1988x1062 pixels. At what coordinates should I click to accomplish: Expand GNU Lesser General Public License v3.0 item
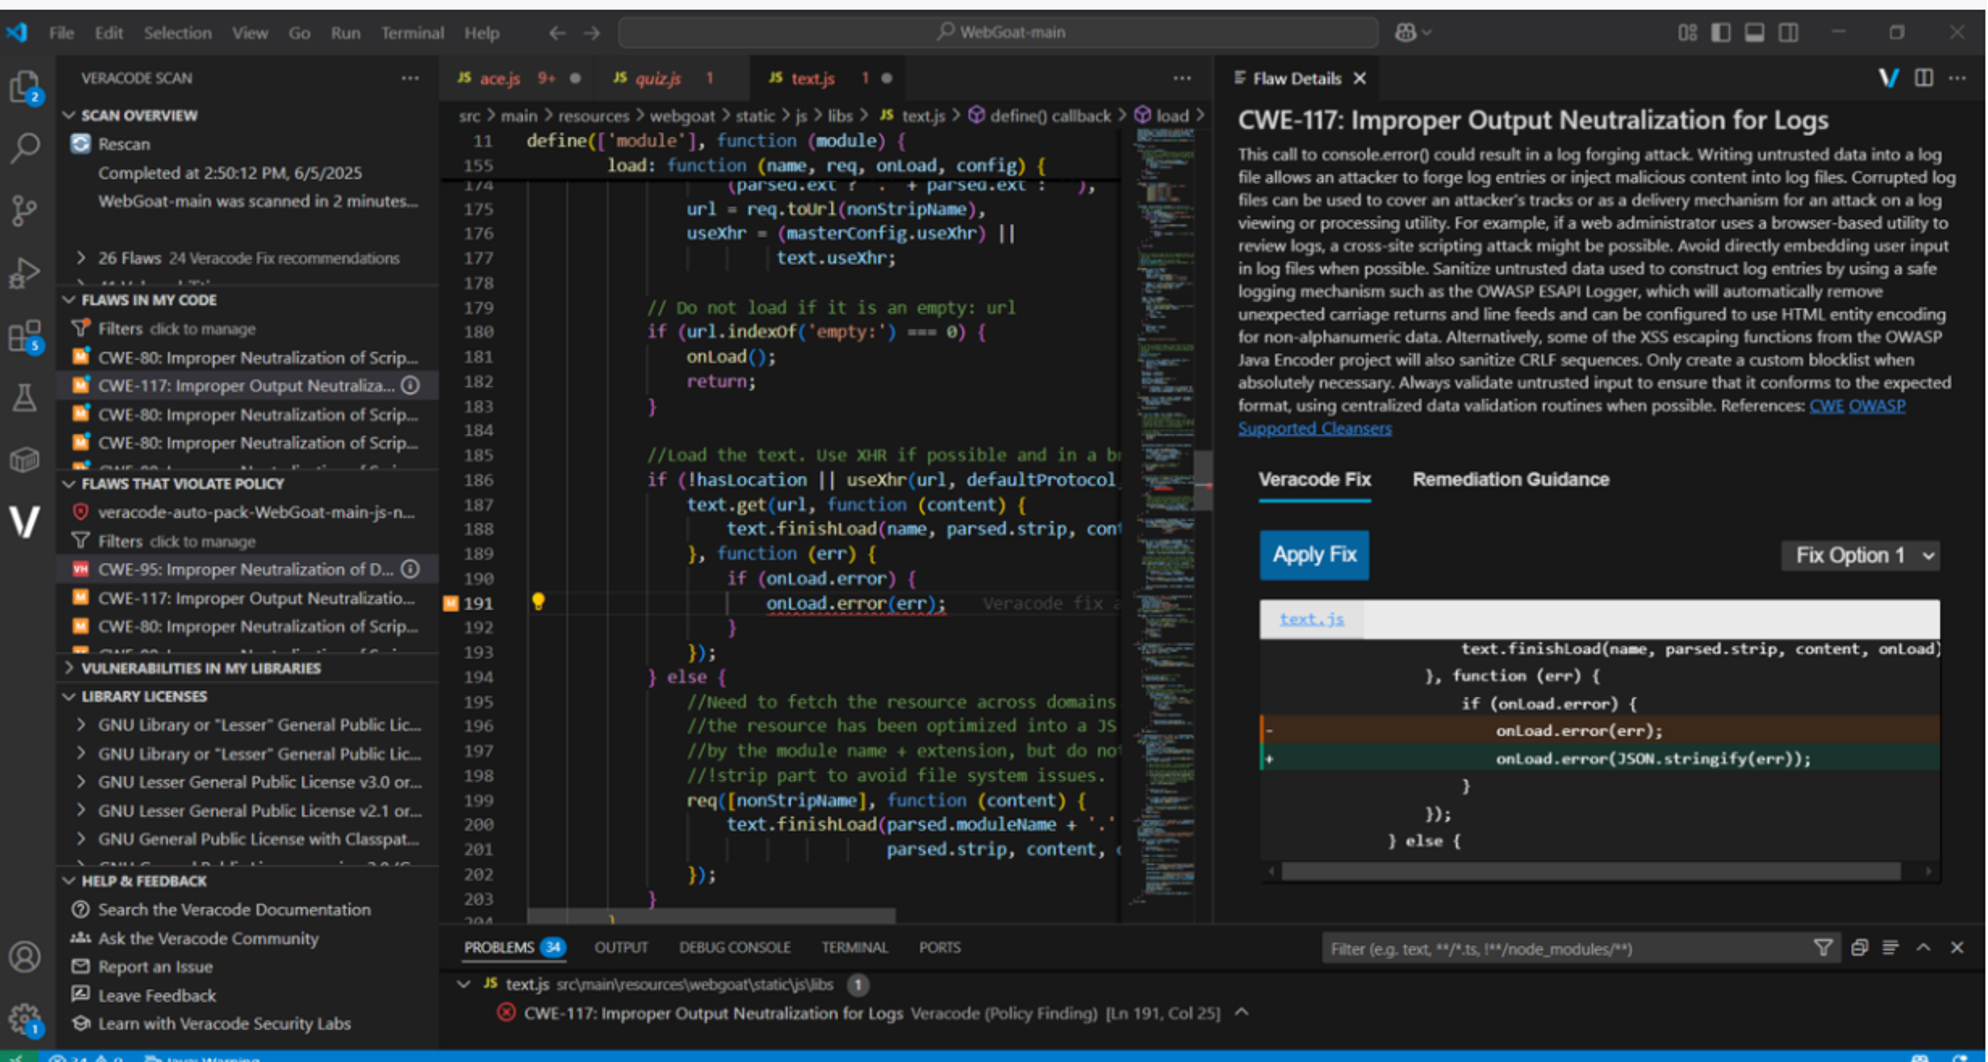tap(81, 782)
